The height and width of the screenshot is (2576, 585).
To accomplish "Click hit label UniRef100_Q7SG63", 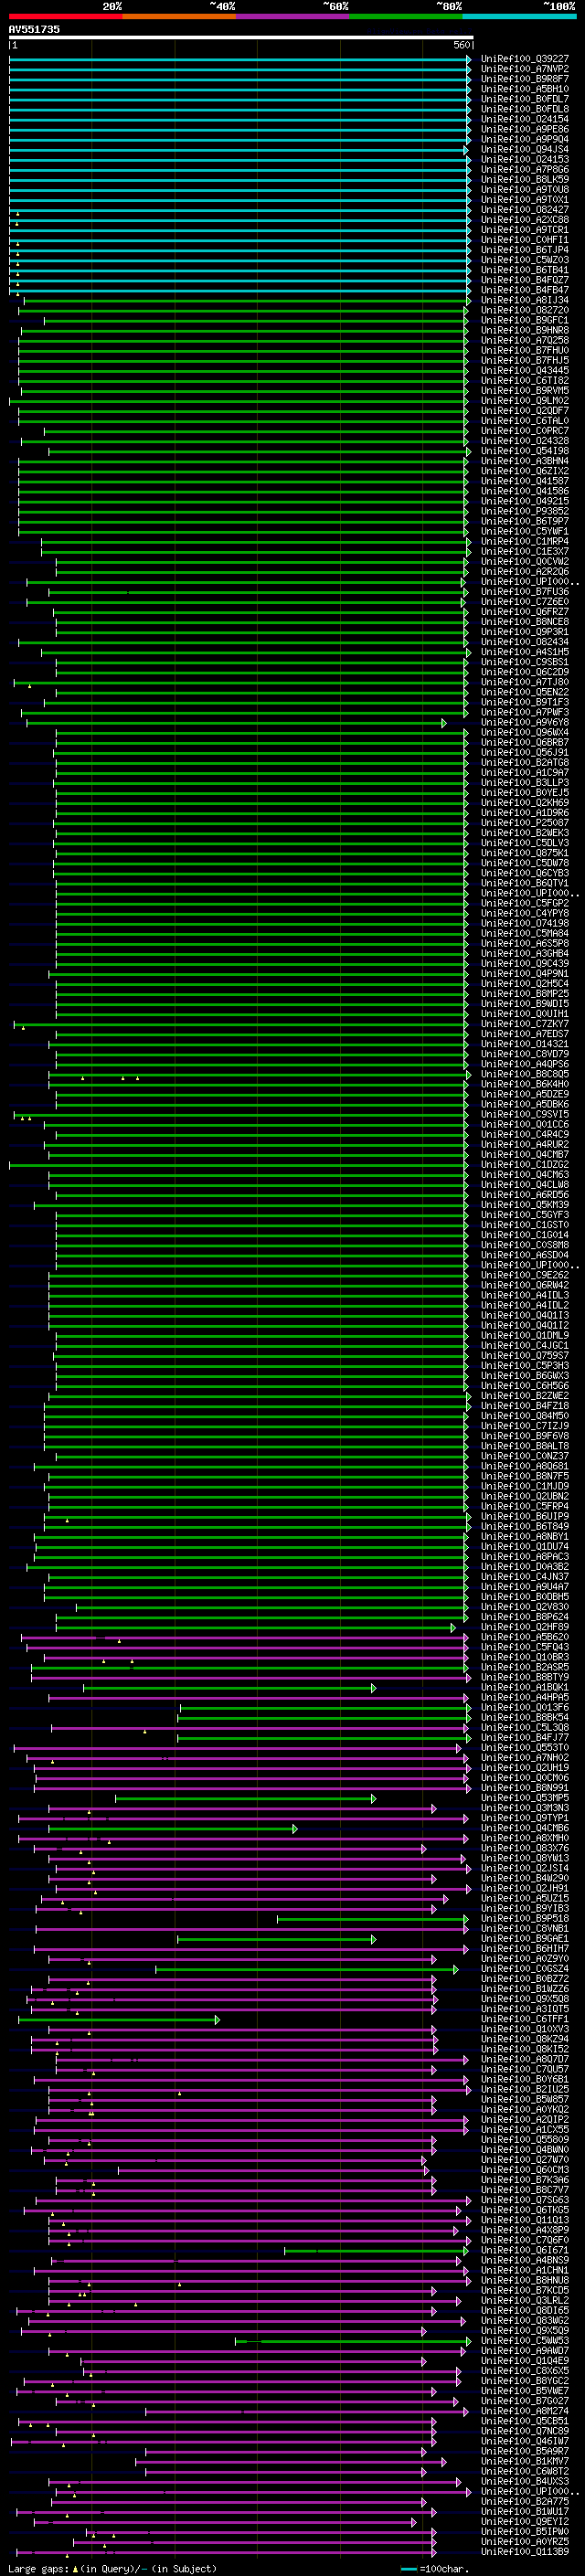I will (x=525, y=2200).
